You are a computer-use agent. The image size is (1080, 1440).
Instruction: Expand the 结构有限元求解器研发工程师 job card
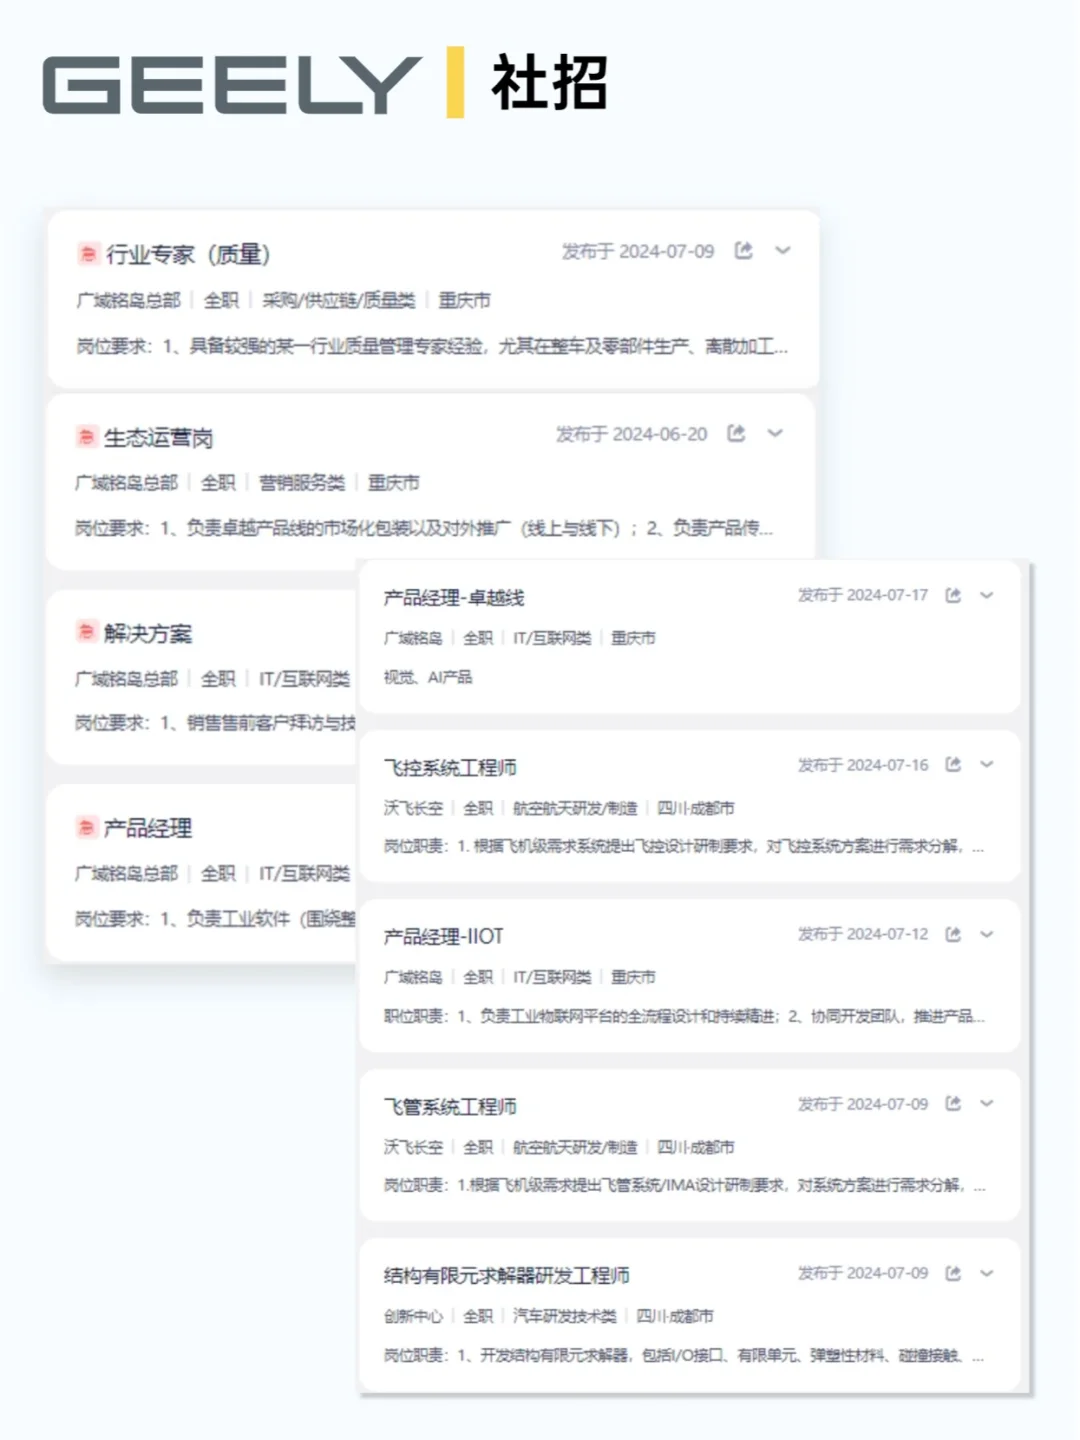tap(987, 1273)
